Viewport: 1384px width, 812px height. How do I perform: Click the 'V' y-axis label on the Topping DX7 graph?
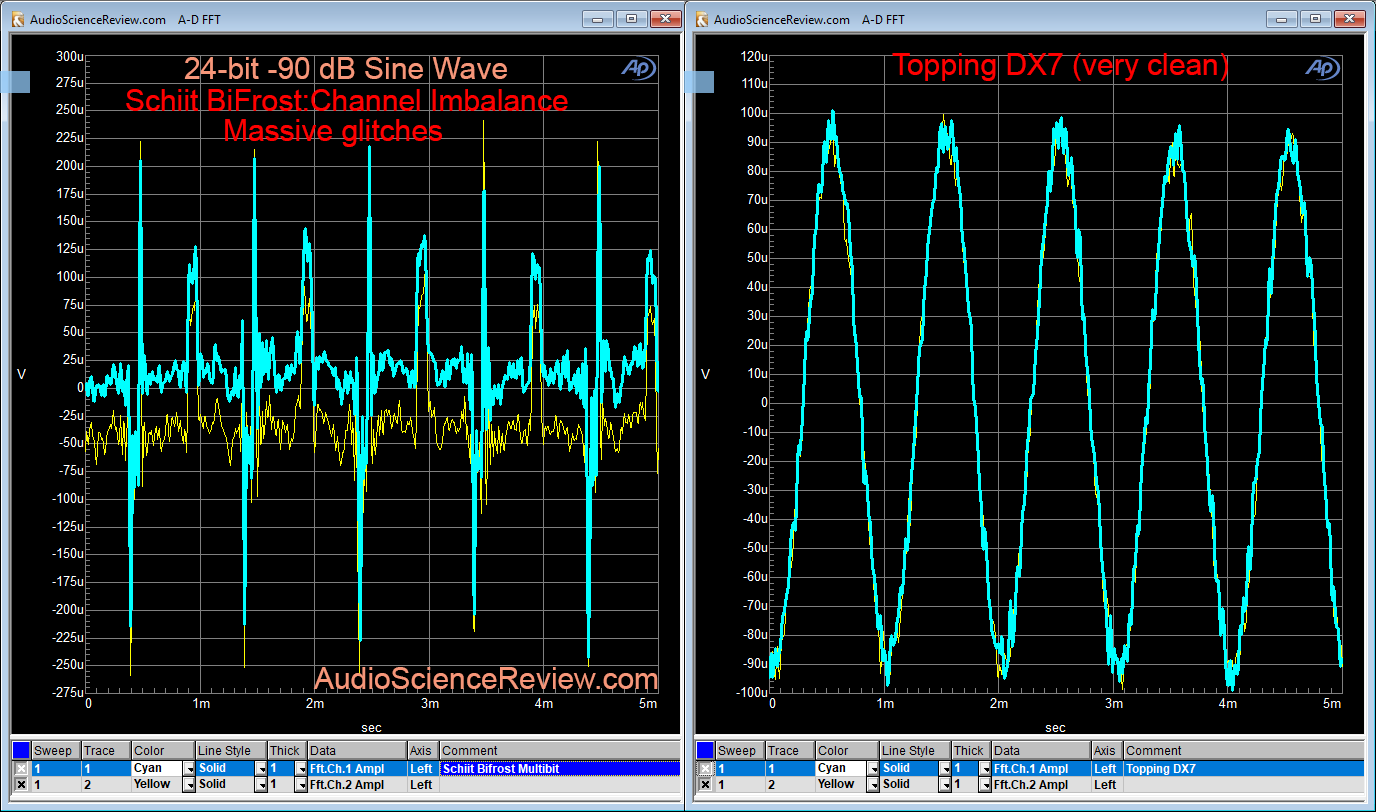tap(705, 374)
